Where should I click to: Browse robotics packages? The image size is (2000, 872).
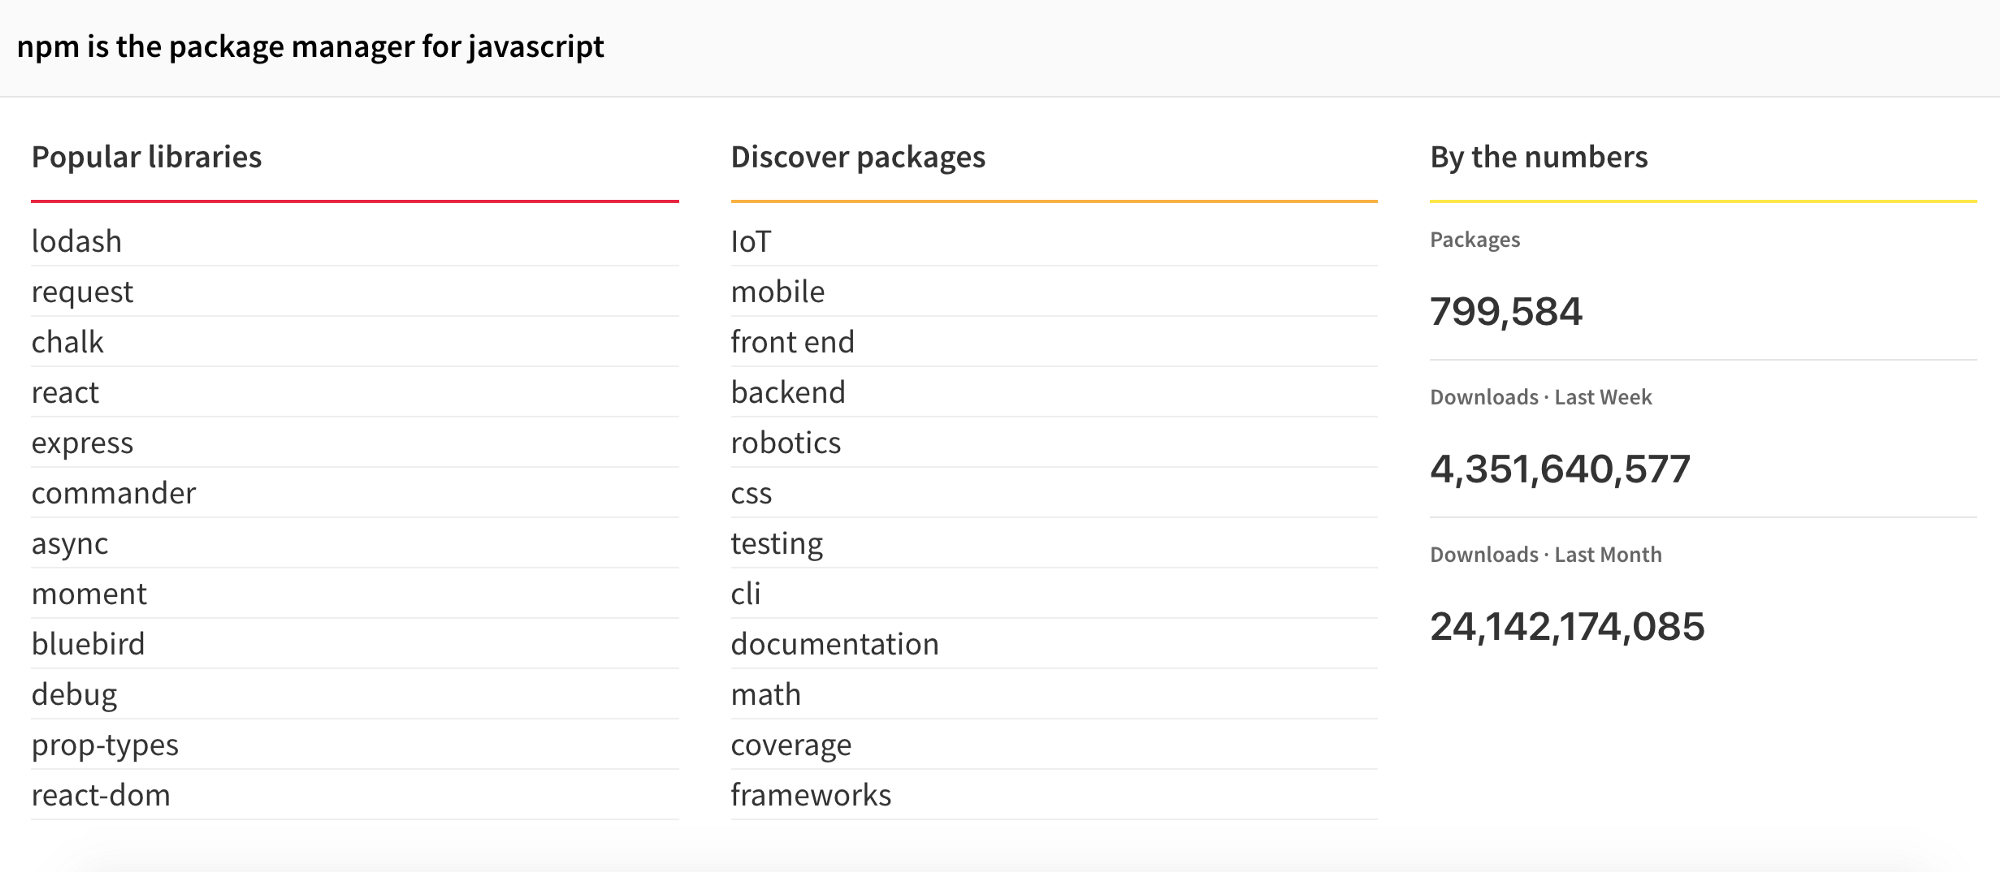click(786, 443)
